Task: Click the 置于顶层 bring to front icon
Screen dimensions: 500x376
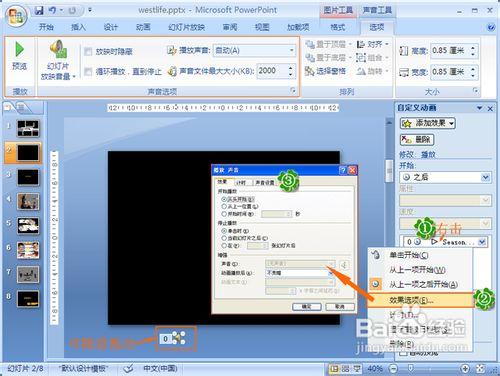Action: pos(310,44)
